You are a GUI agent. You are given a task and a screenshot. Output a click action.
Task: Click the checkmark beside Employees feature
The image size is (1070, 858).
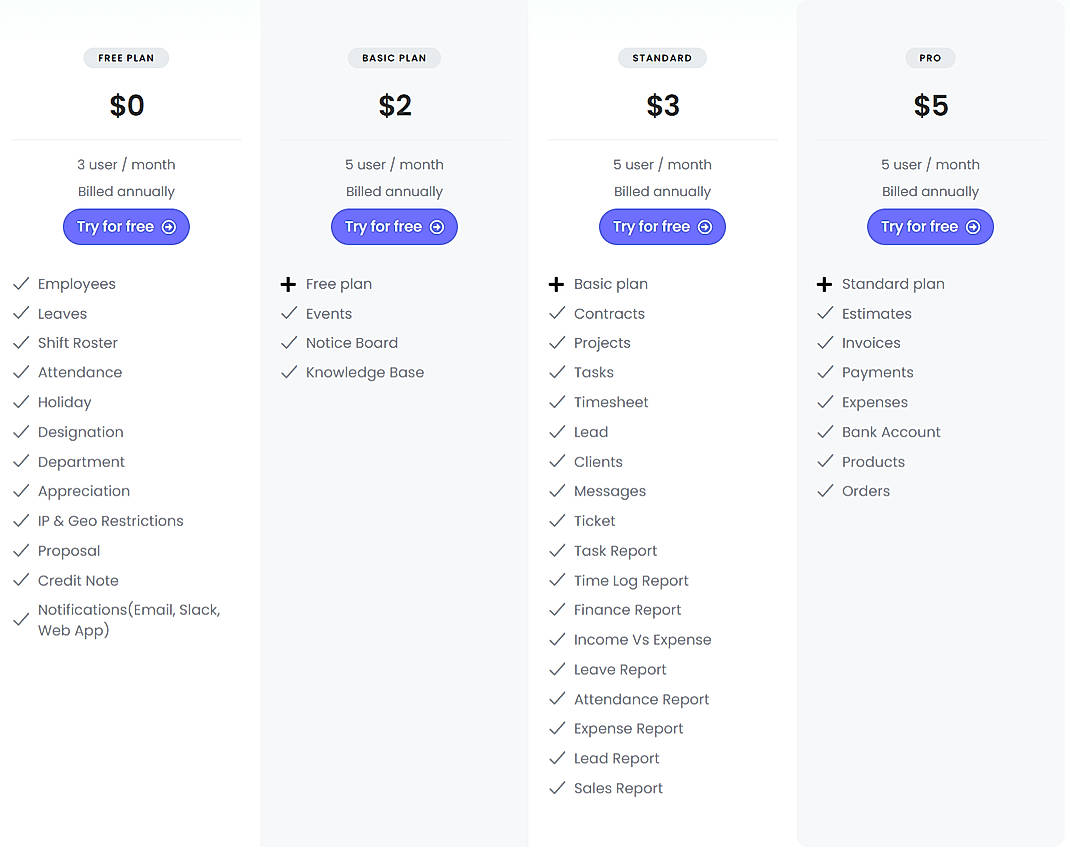[21, 284]
